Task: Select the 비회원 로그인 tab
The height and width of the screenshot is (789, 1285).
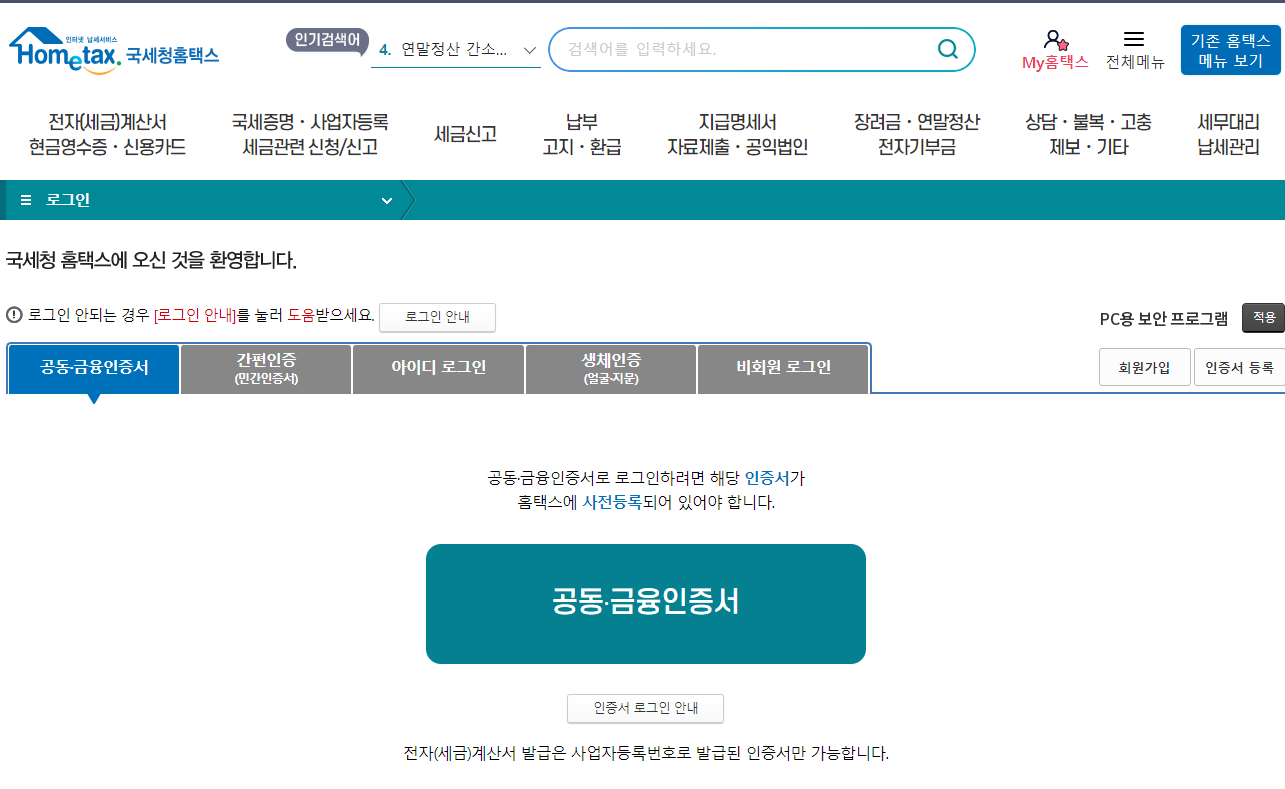Action: [x=783, y=369]
